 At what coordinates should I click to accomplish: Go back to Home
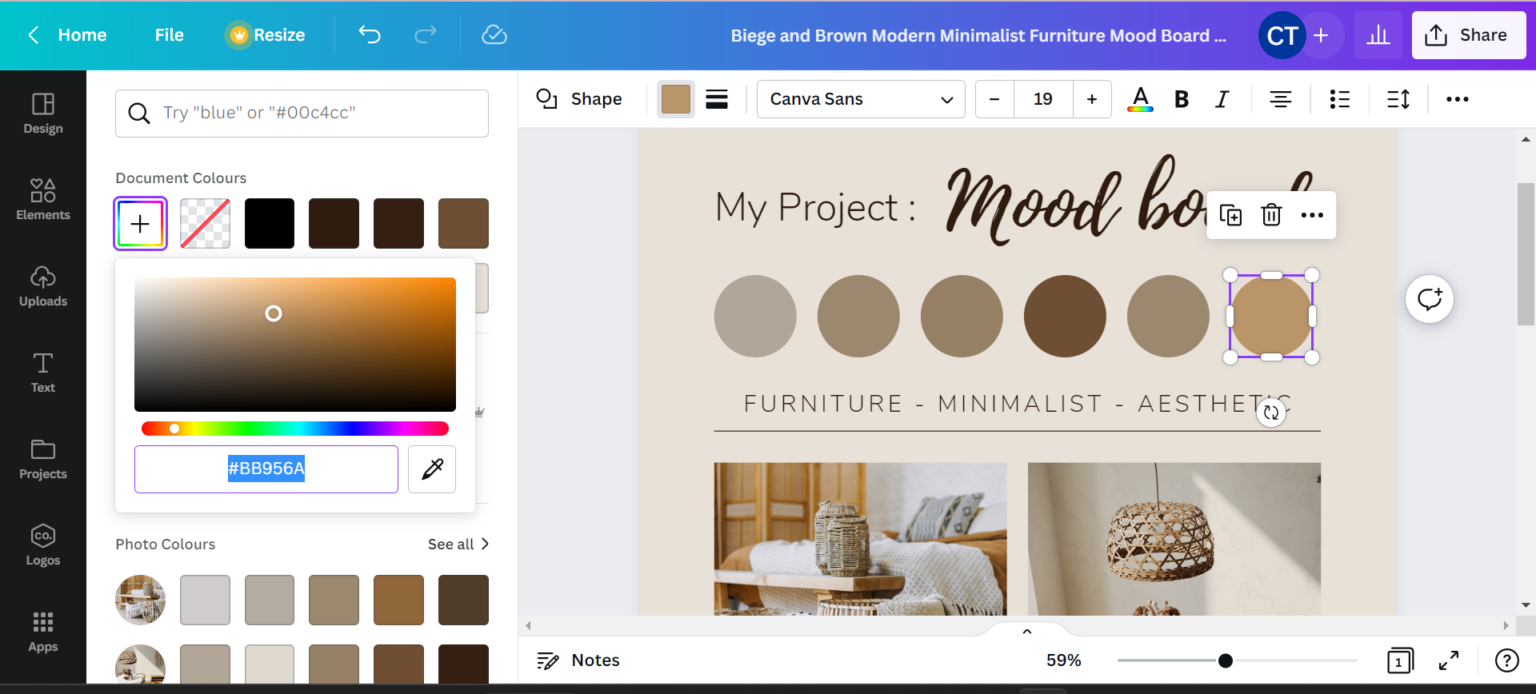coord(66,35)
